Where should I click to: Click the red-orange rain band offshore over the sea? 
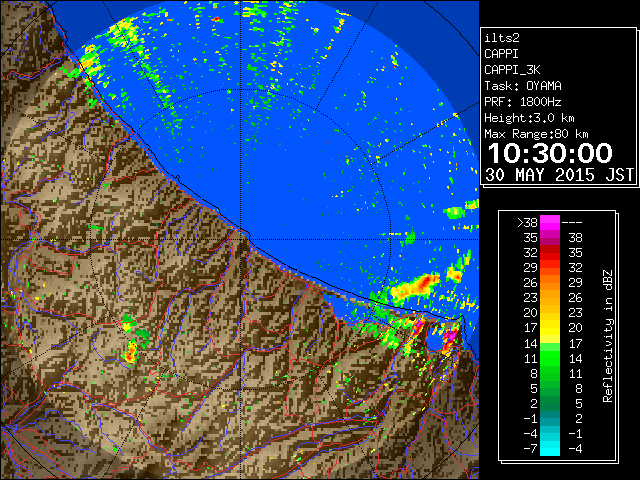[x=416, y=286]
